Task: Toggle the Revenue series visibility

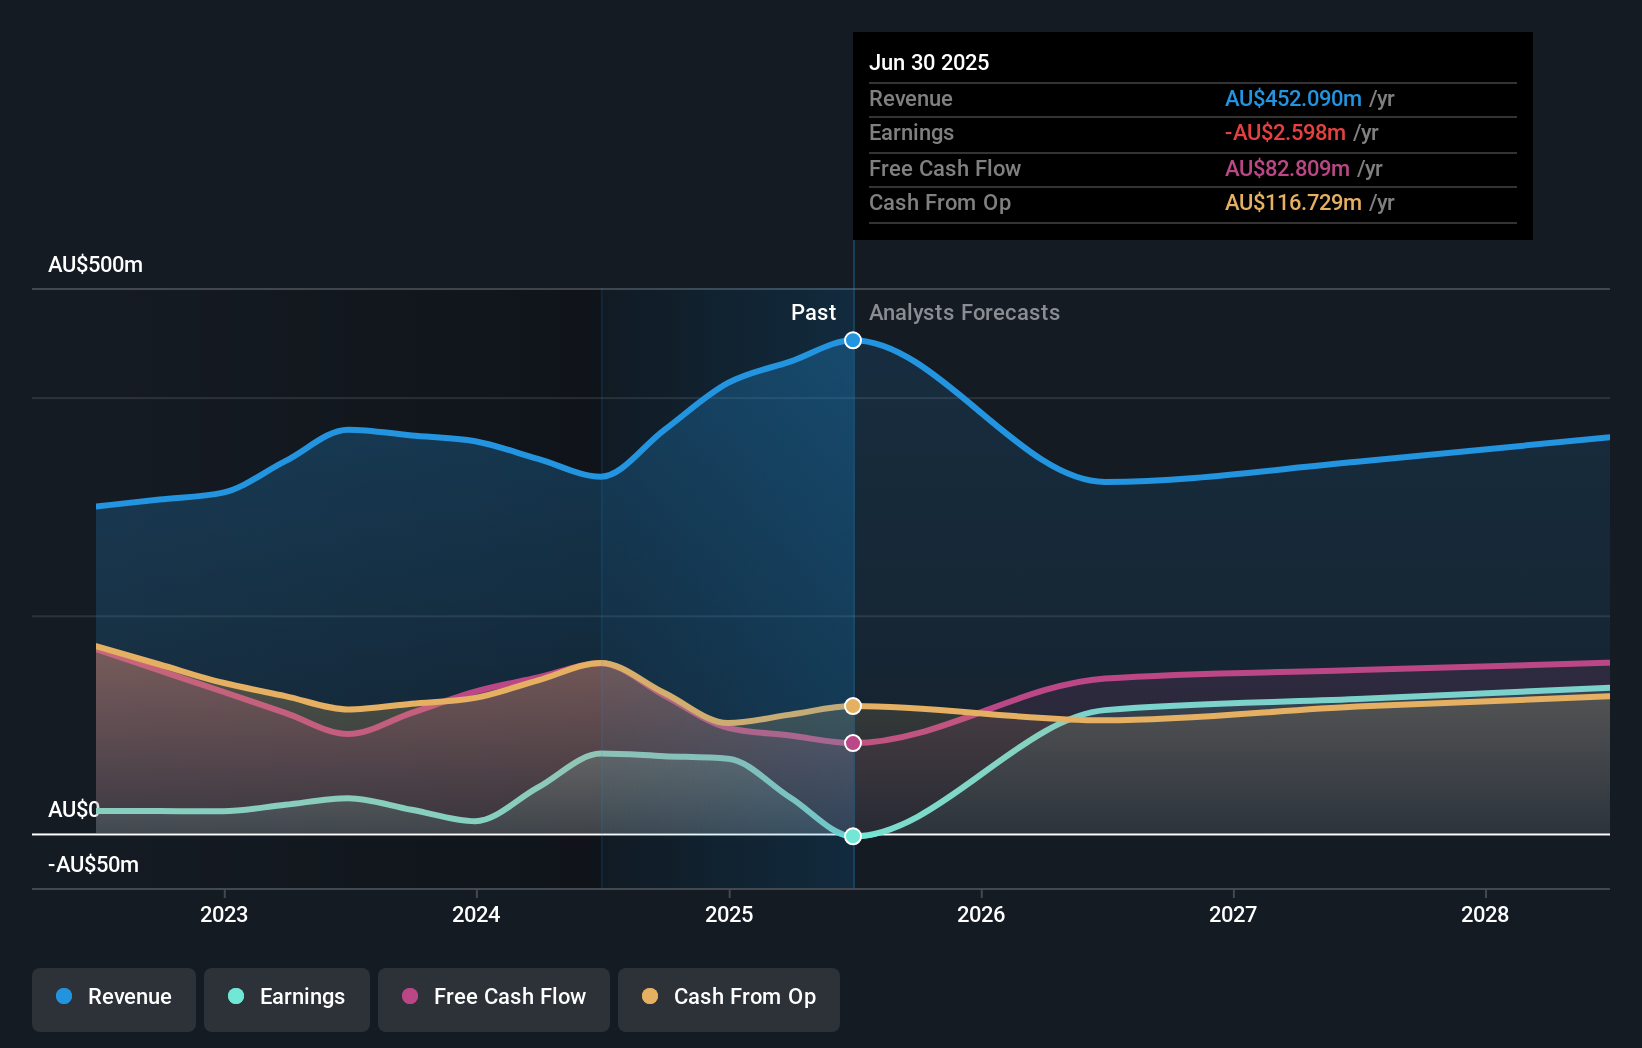Action: 113,997
